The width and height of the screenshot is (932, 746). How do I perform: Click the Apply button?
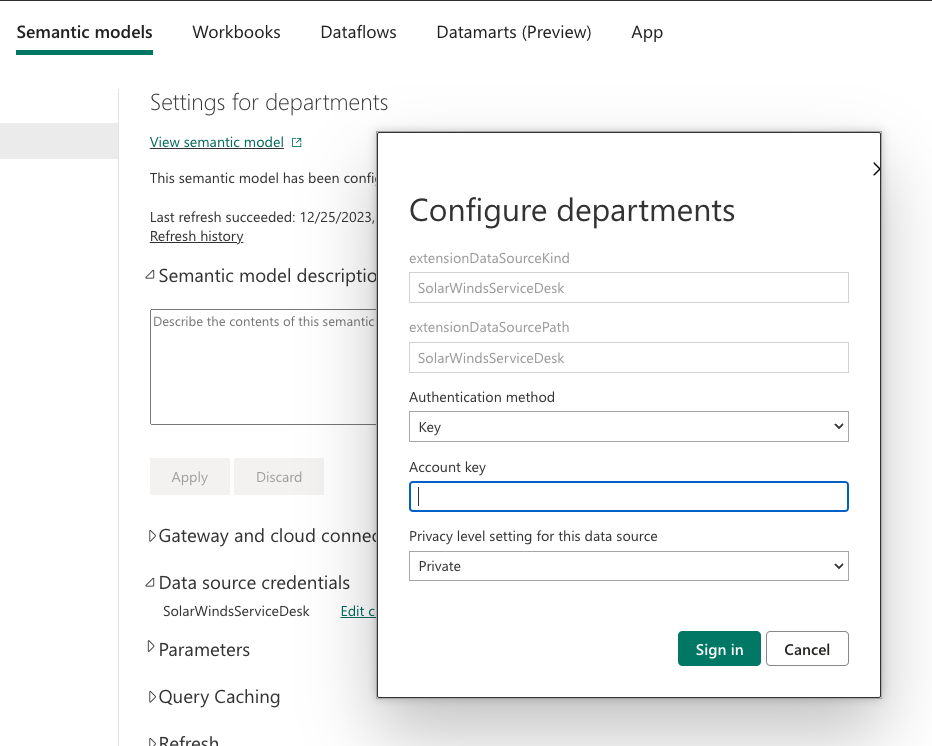[x=189, y=476]
